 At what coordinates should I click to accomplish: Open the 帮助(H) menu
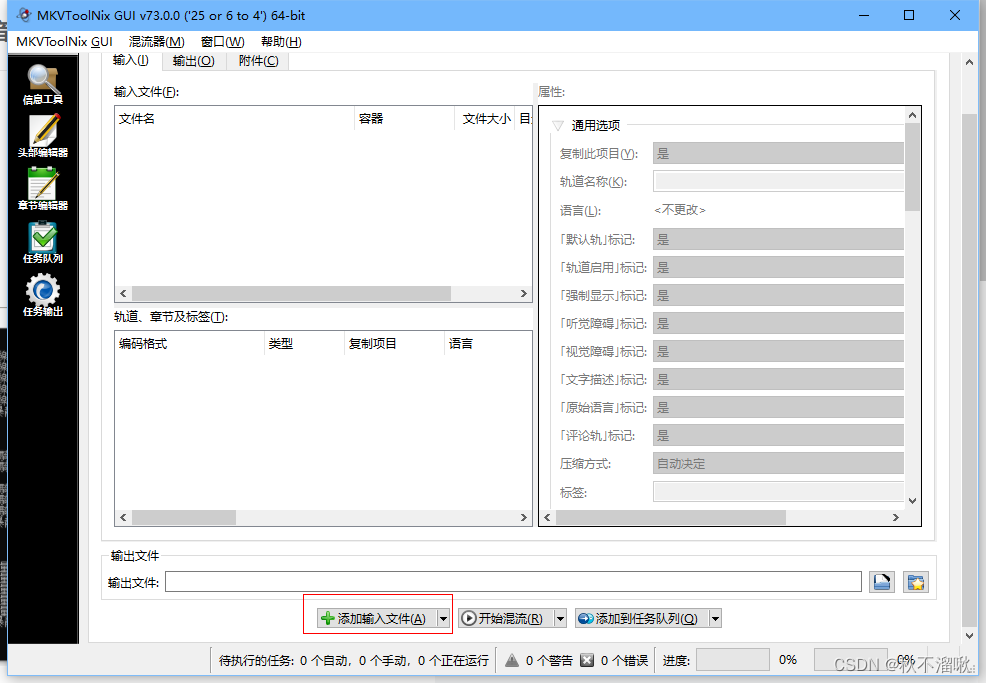[x=281, y=42]
